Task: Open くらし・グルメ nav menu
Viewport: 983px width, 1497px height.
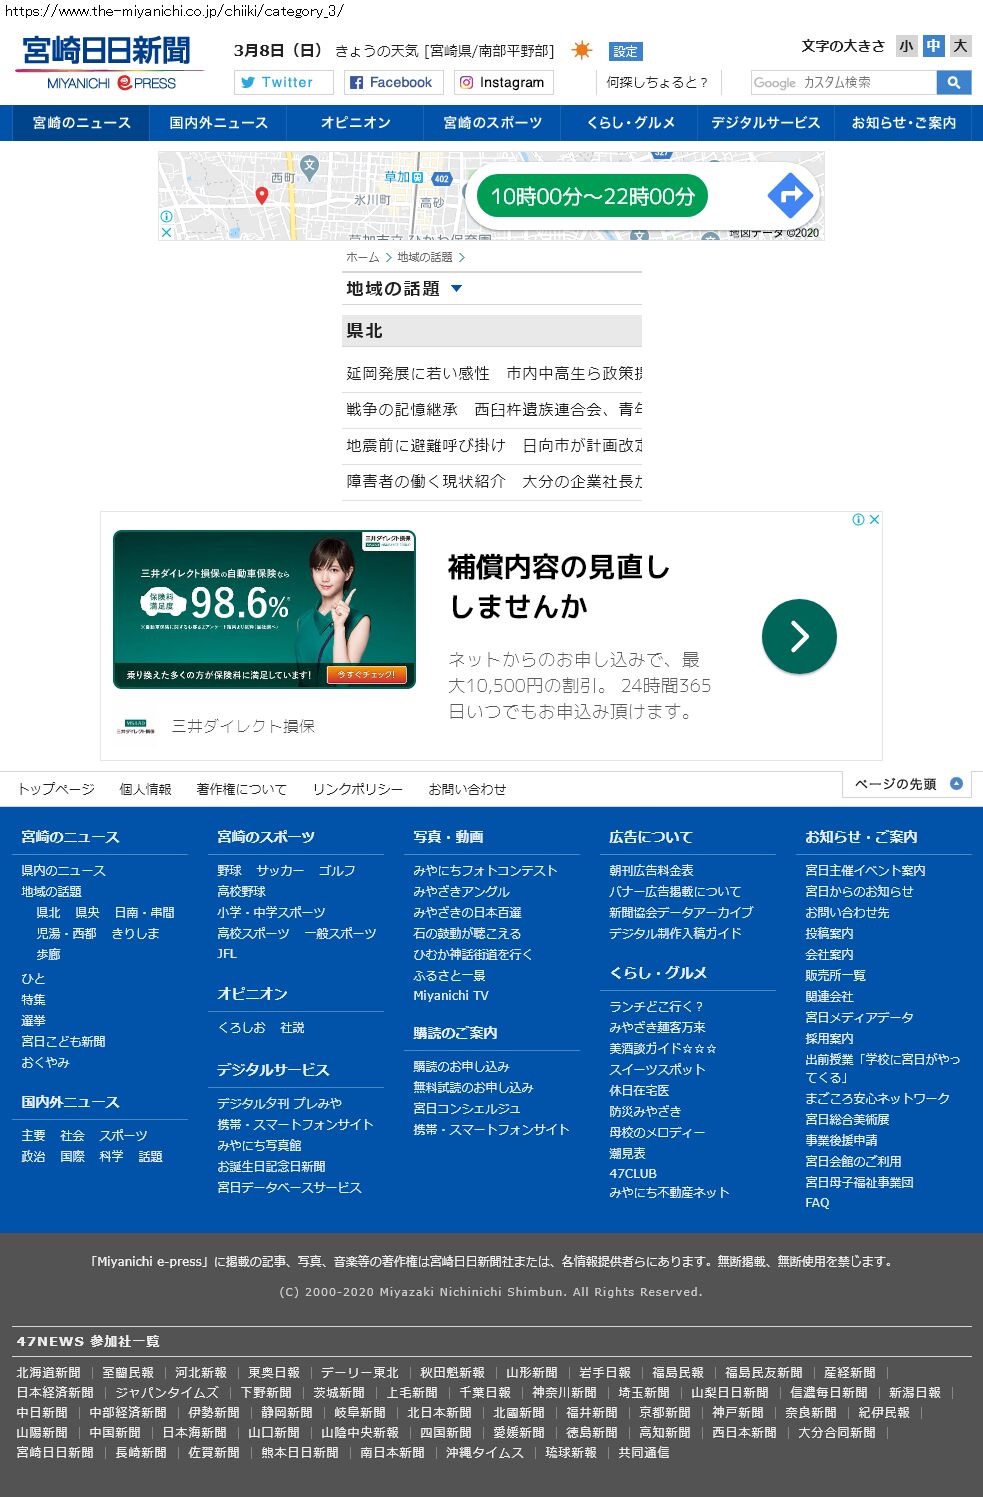Action: coord(630,123)
